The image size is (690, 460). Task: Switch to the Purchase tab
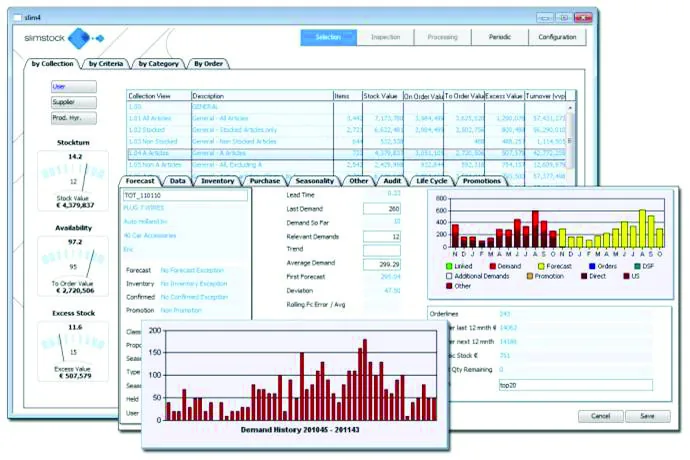point(265,181)
